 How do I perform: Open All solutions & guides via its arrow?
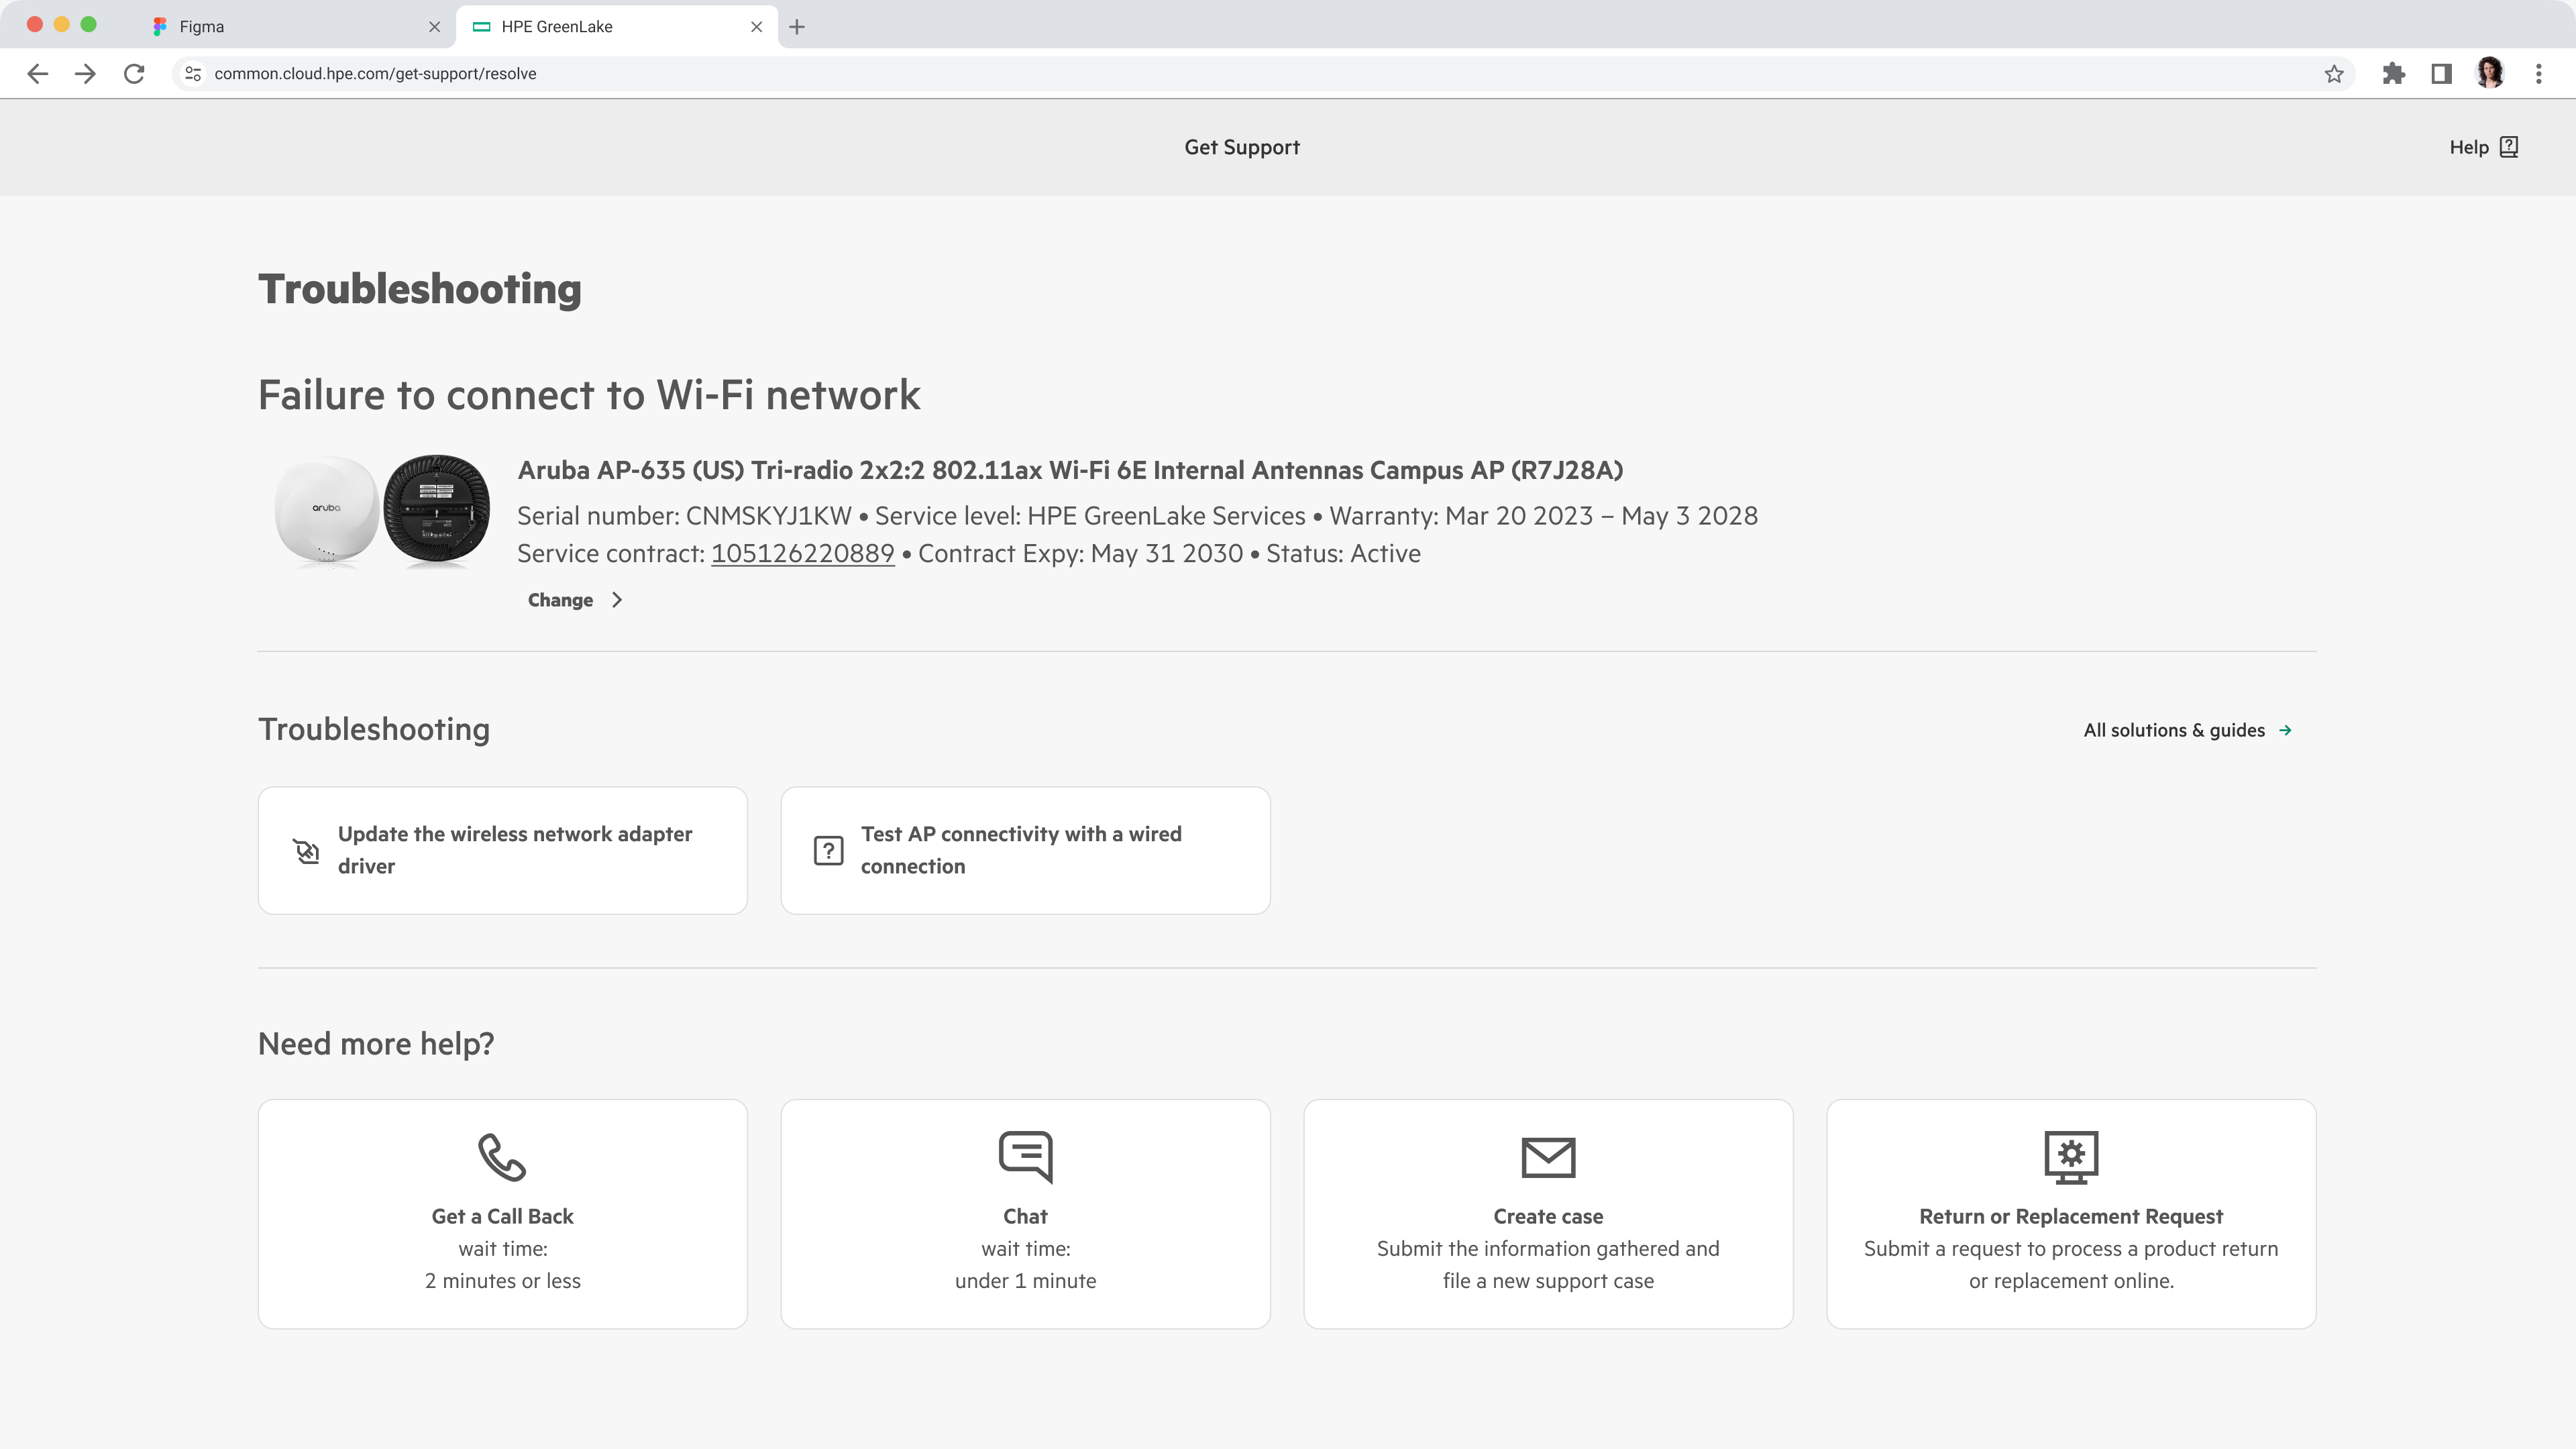[2287, 730]
